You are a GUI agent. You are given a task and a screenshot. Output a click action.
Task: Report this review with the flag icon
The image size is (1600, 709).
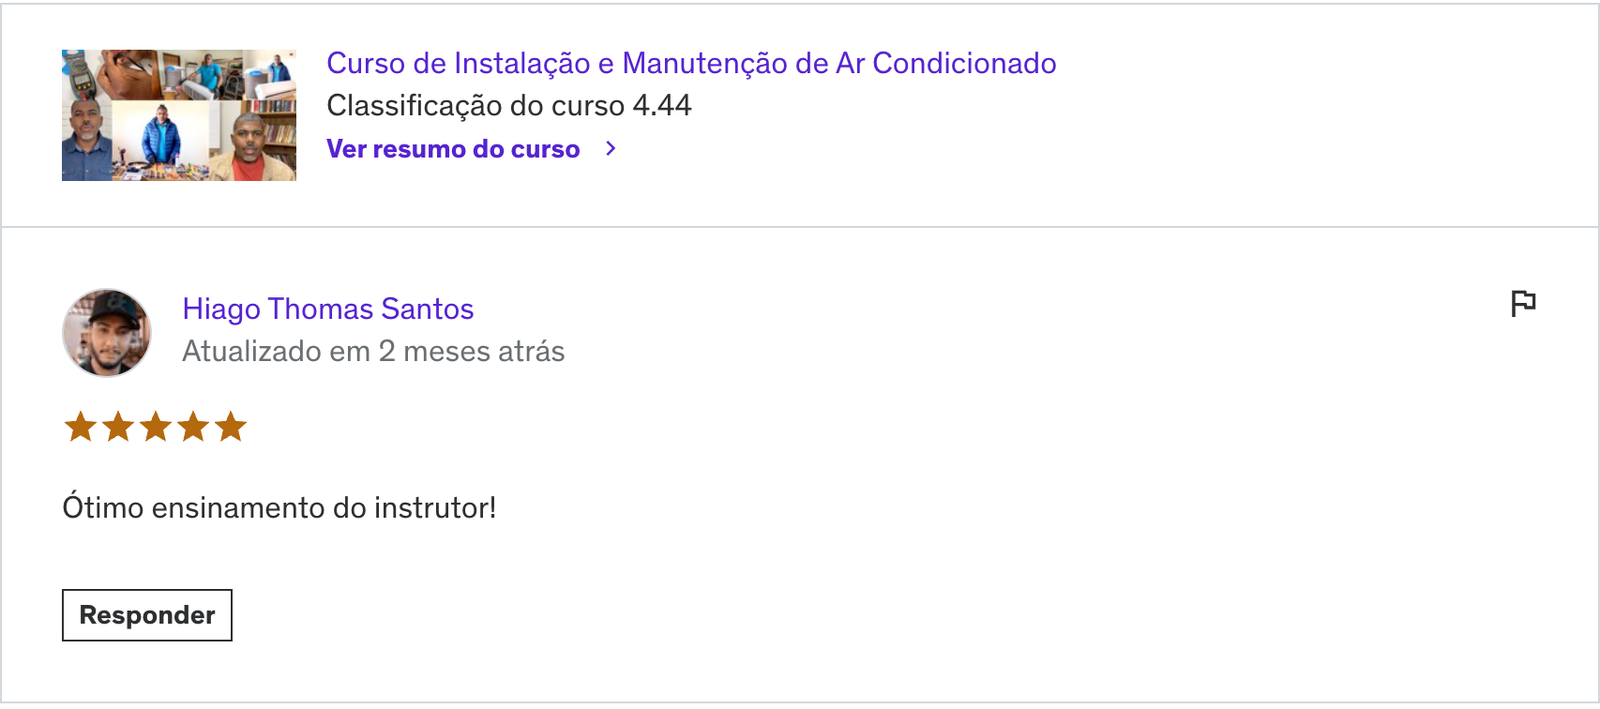[x=1523, y=303]
